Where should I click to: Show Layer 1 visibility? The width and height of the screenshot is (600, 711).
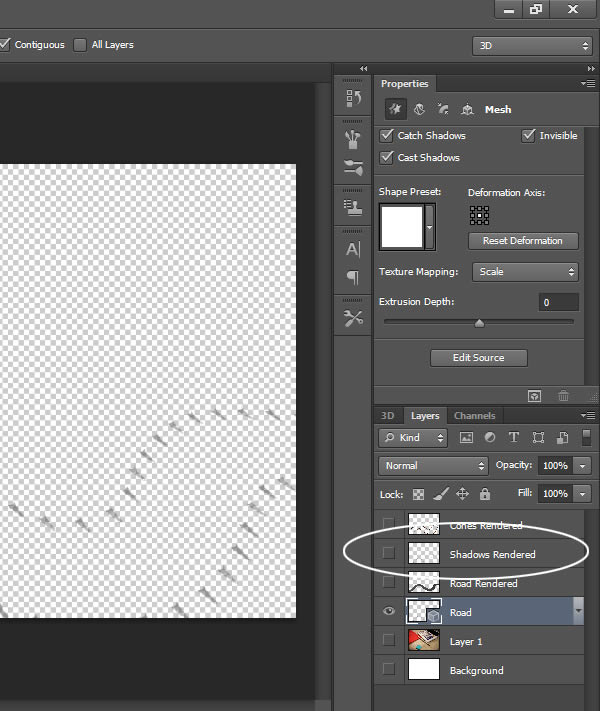point(389,640)
